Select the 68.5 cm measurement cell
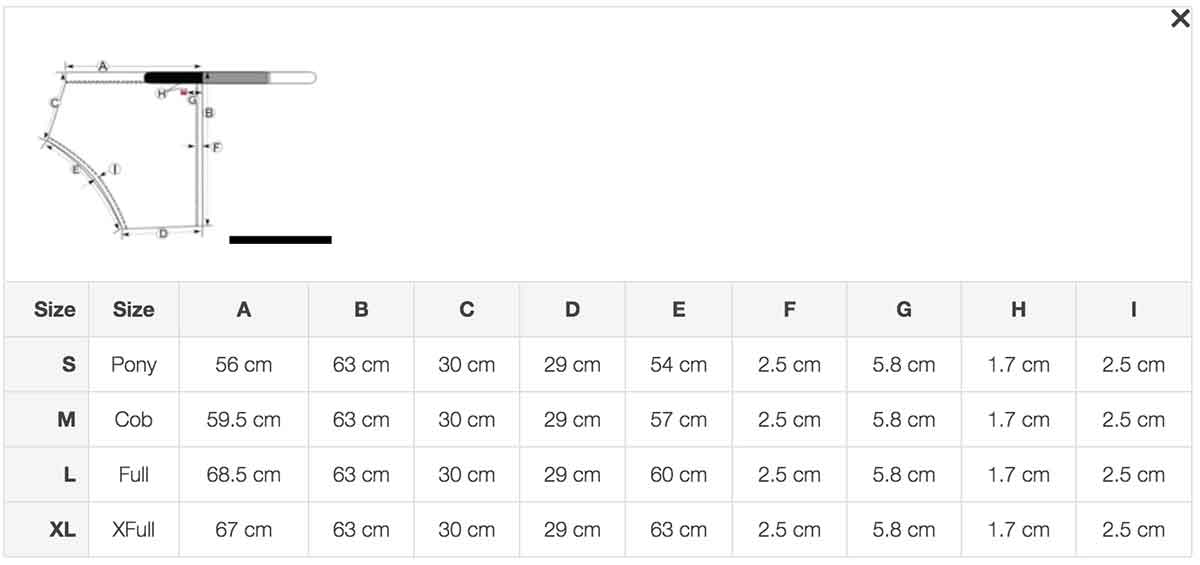 click(x=244, y=475)
